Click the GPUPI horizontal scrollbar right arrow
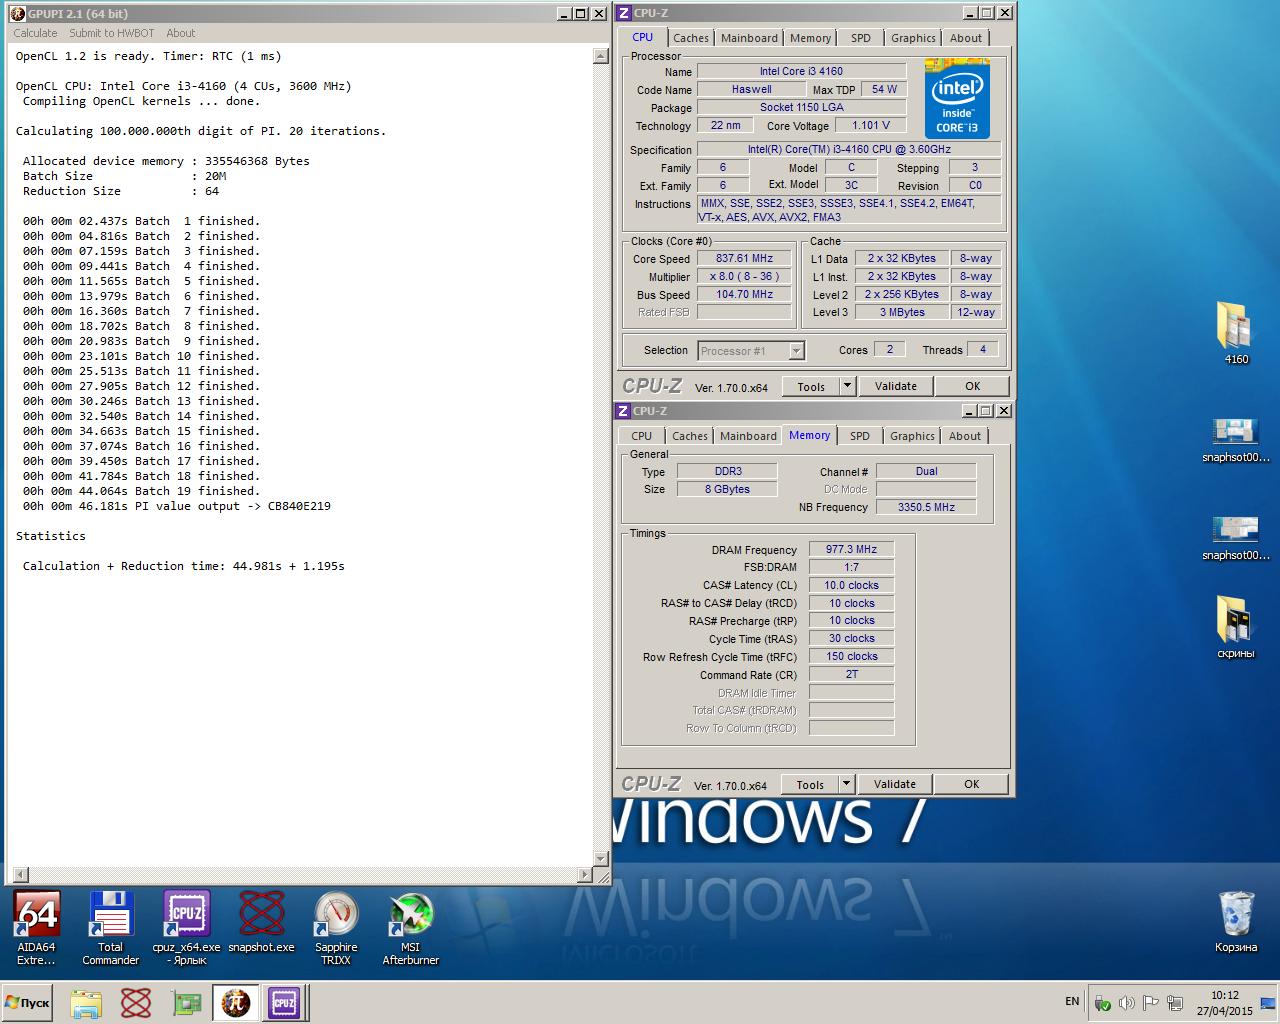The height and width of the screenshot is (1024, 1280). pyautogui.click(x=586, y=875)
